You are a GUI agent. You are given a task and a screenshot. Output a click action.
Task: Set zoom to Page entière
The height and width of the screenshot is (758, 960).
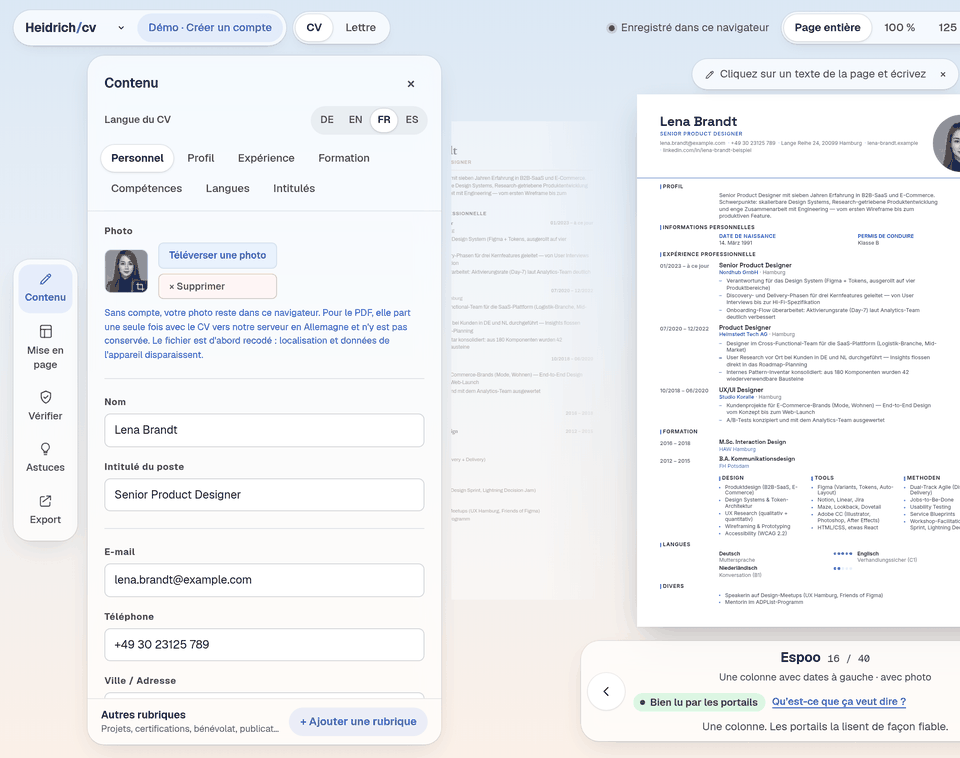828,28
